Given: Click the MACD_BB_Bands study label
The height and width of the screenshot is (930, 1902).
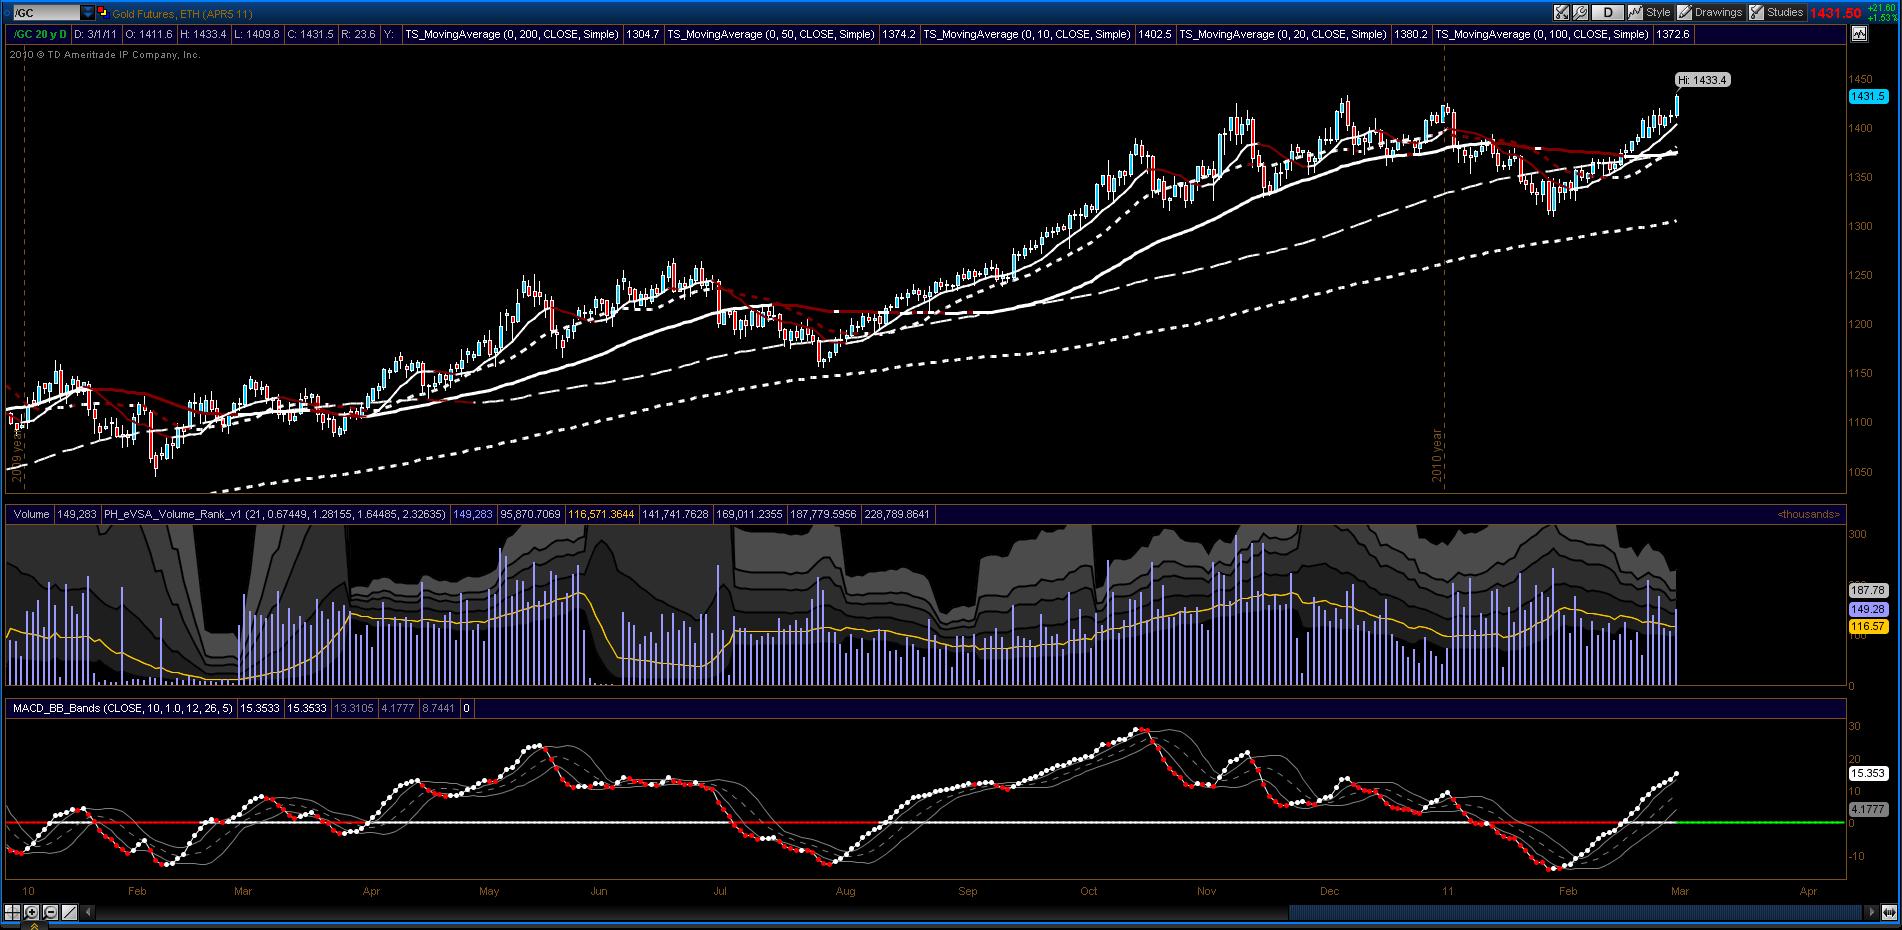Looking at the screenshot, I should tap(122, 708).
